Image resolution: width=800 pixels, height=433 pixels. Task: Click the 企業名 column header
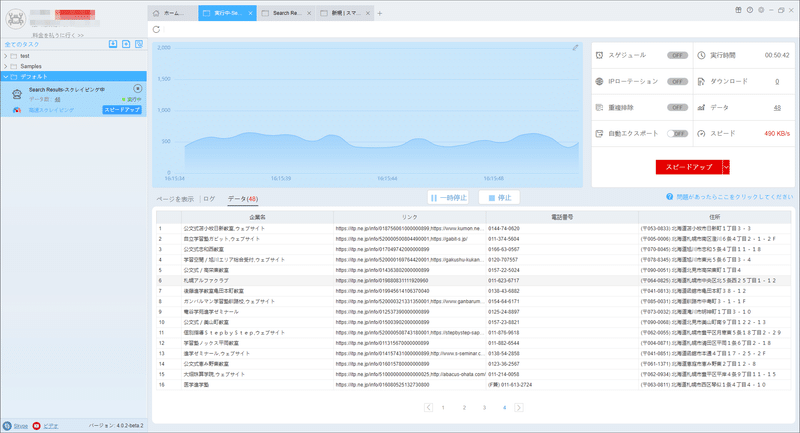(x=257, y=217)
